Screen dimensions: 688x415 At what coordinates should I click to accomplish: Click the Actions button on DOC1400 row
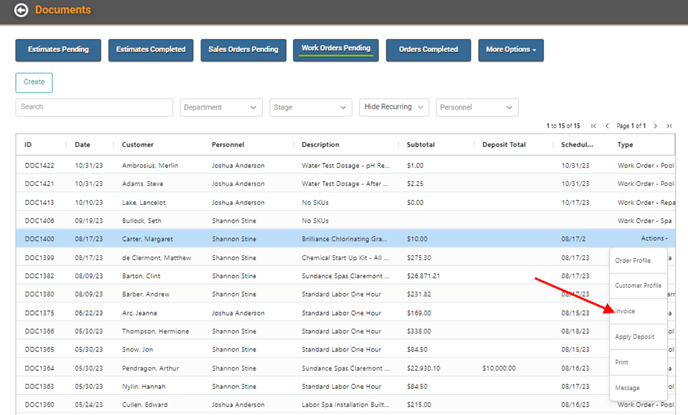[654, 238]
